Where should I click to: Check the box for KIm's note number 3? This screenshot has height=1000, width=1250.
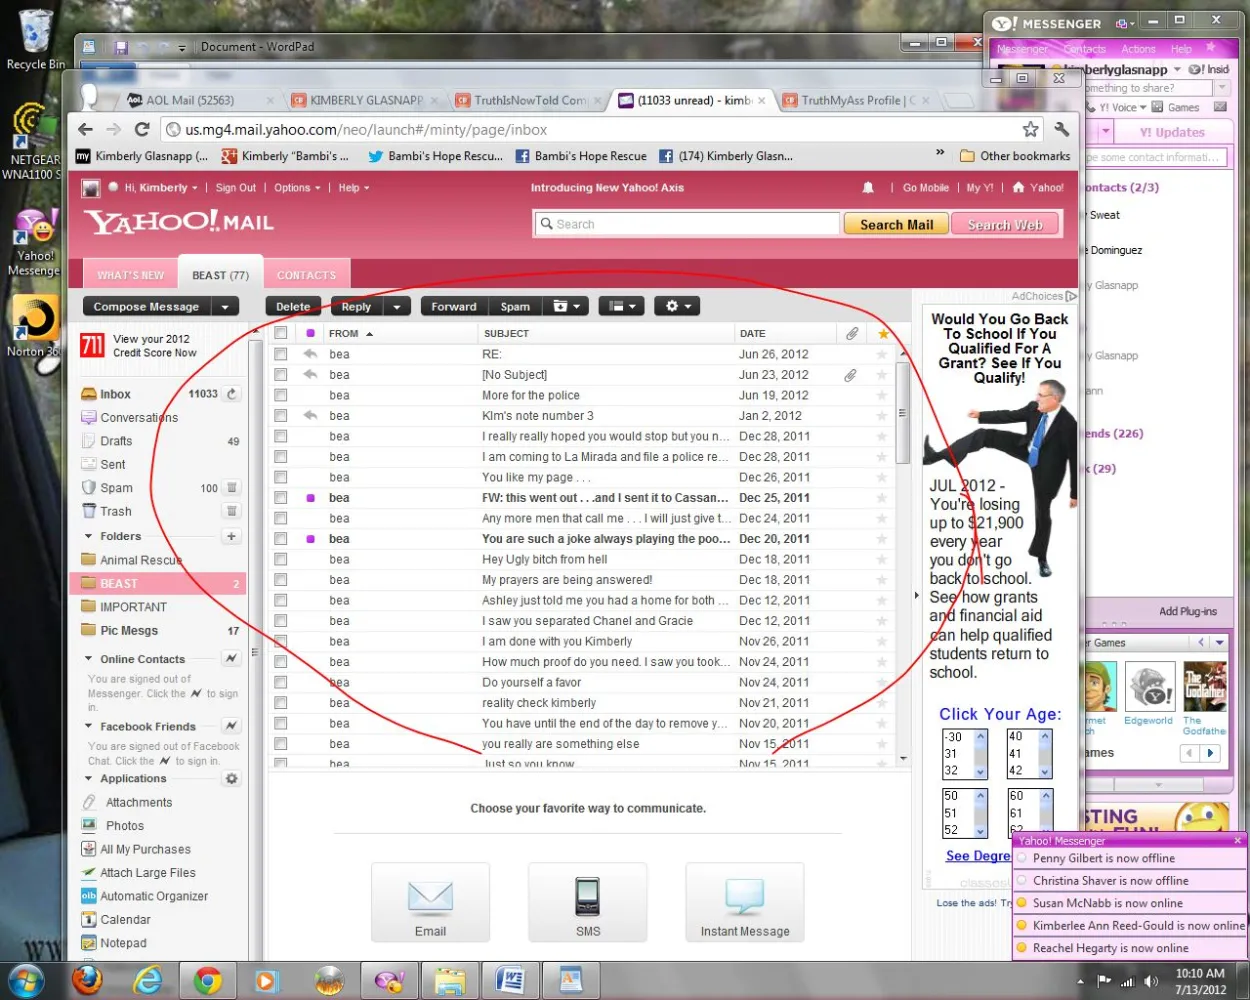pos(281,416)
